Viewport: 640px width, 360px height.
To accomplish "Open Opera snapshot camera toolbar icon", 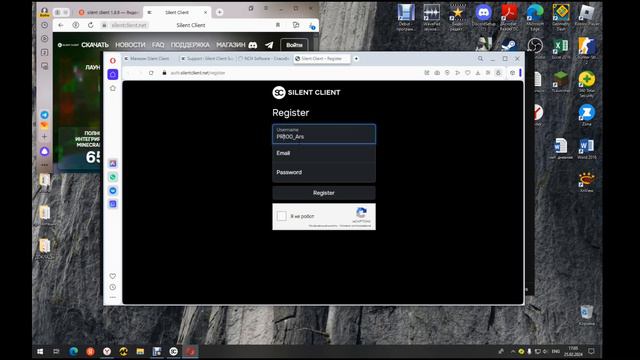I will [437, 73].
